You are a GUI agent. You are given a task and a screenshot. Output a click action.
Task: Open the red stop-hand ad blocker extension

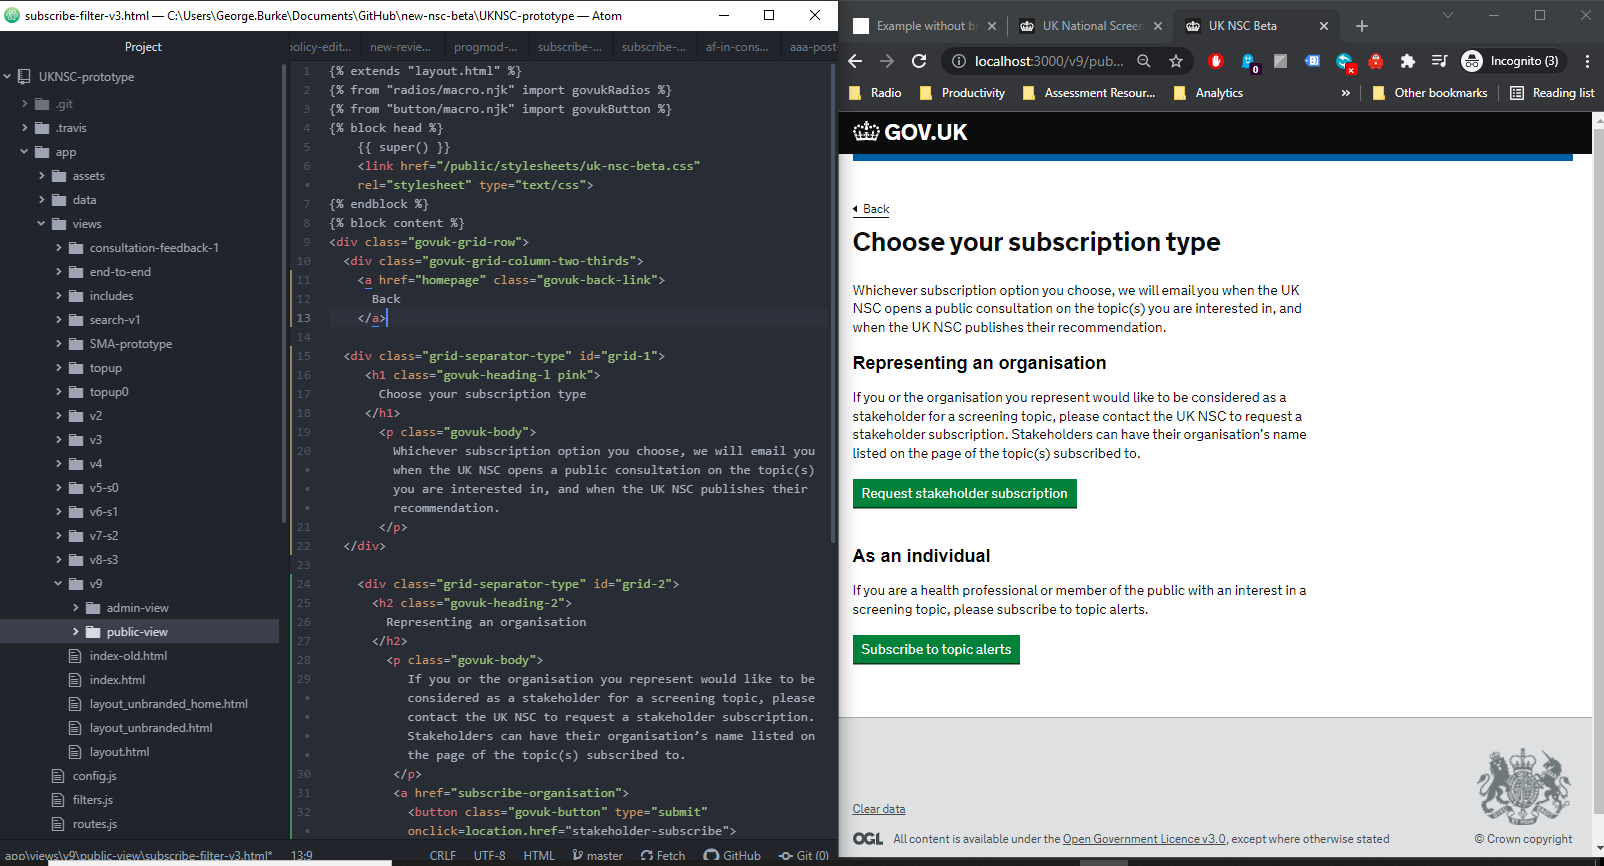(x=1216, y=61)
